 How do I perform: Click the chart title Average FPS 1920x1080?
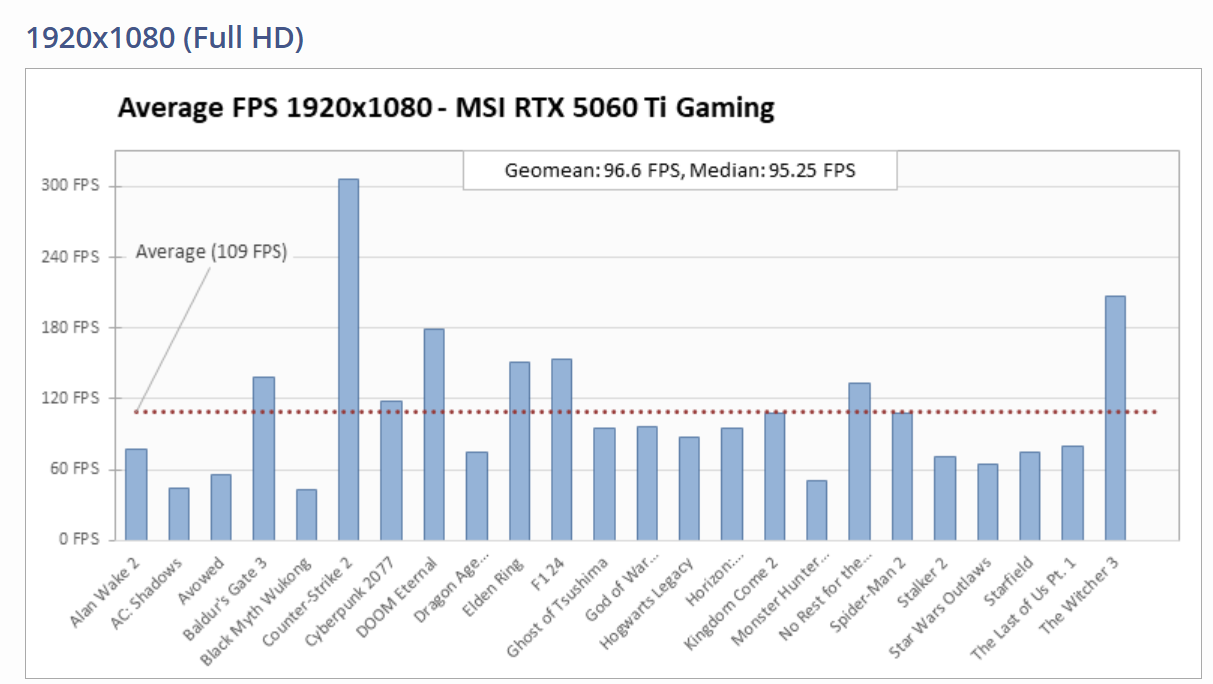[446, 107]
